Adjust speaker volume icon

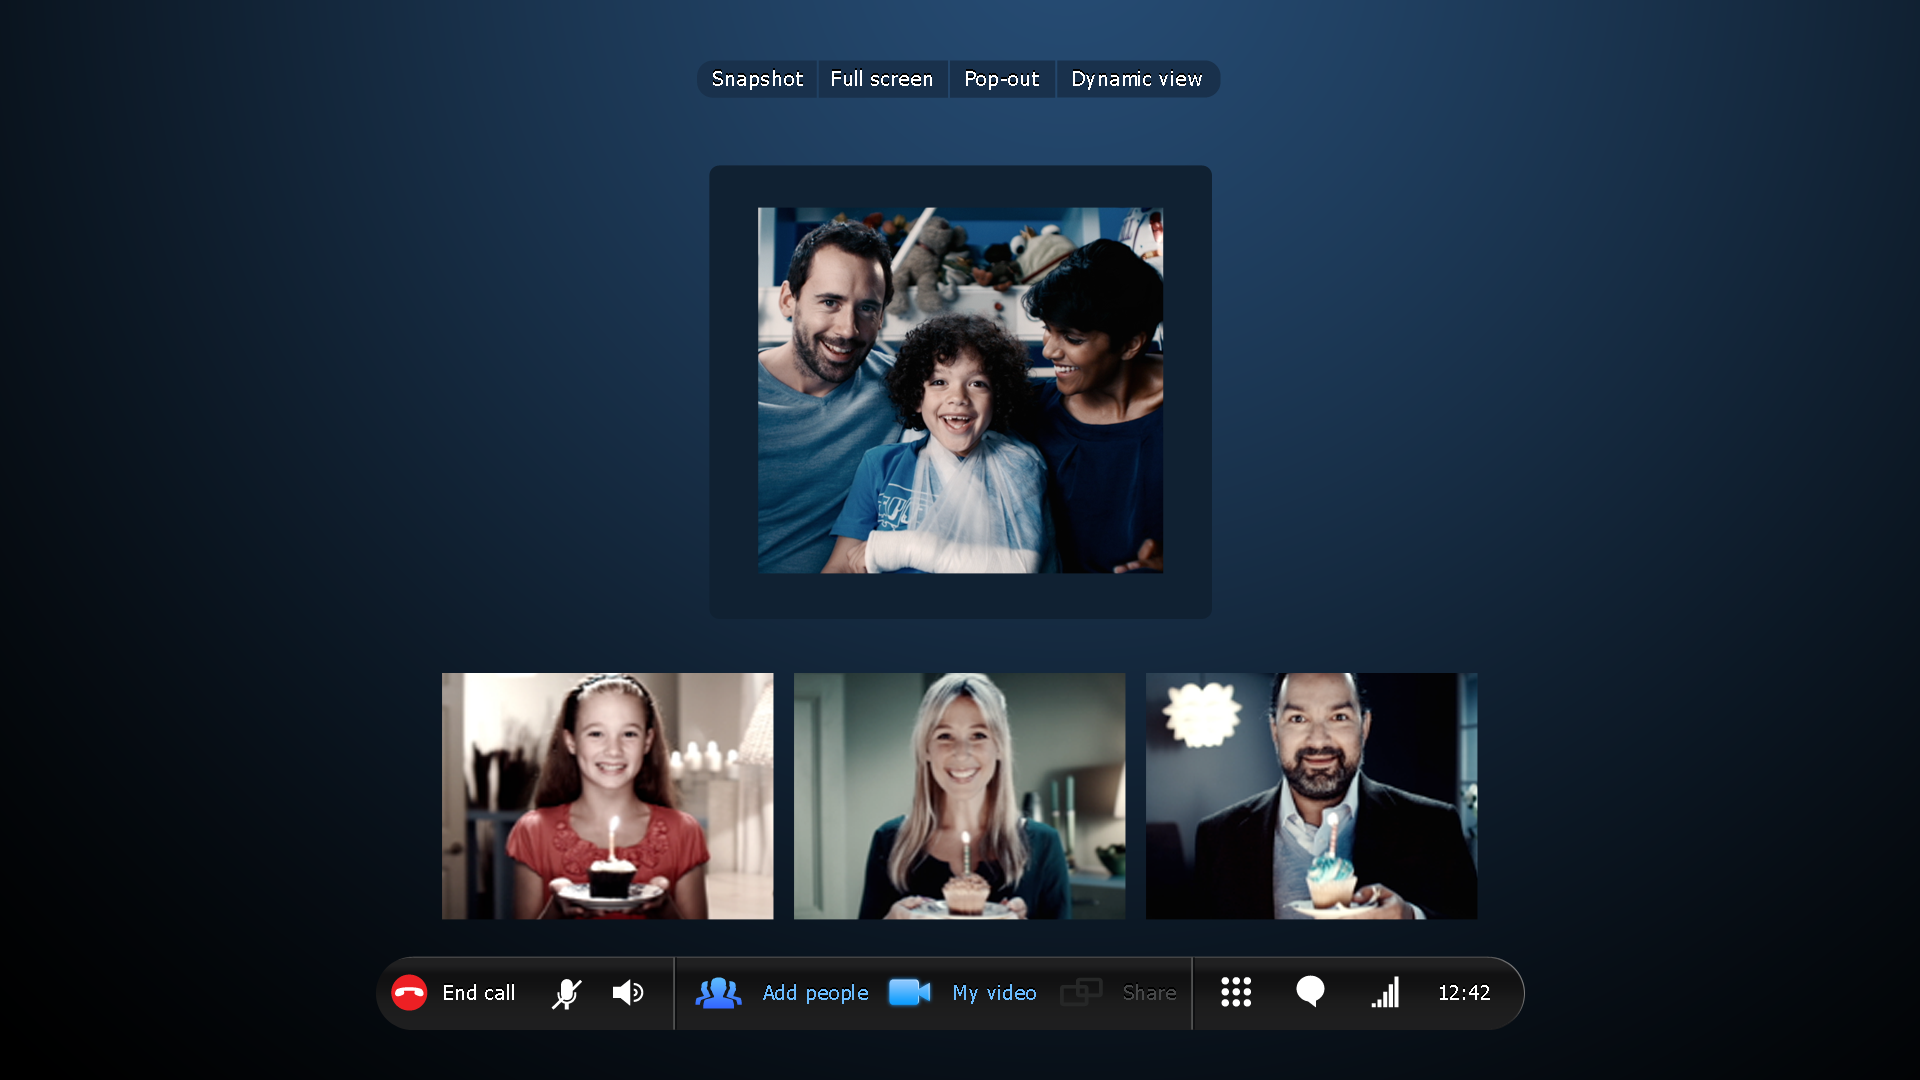[630, 992]
